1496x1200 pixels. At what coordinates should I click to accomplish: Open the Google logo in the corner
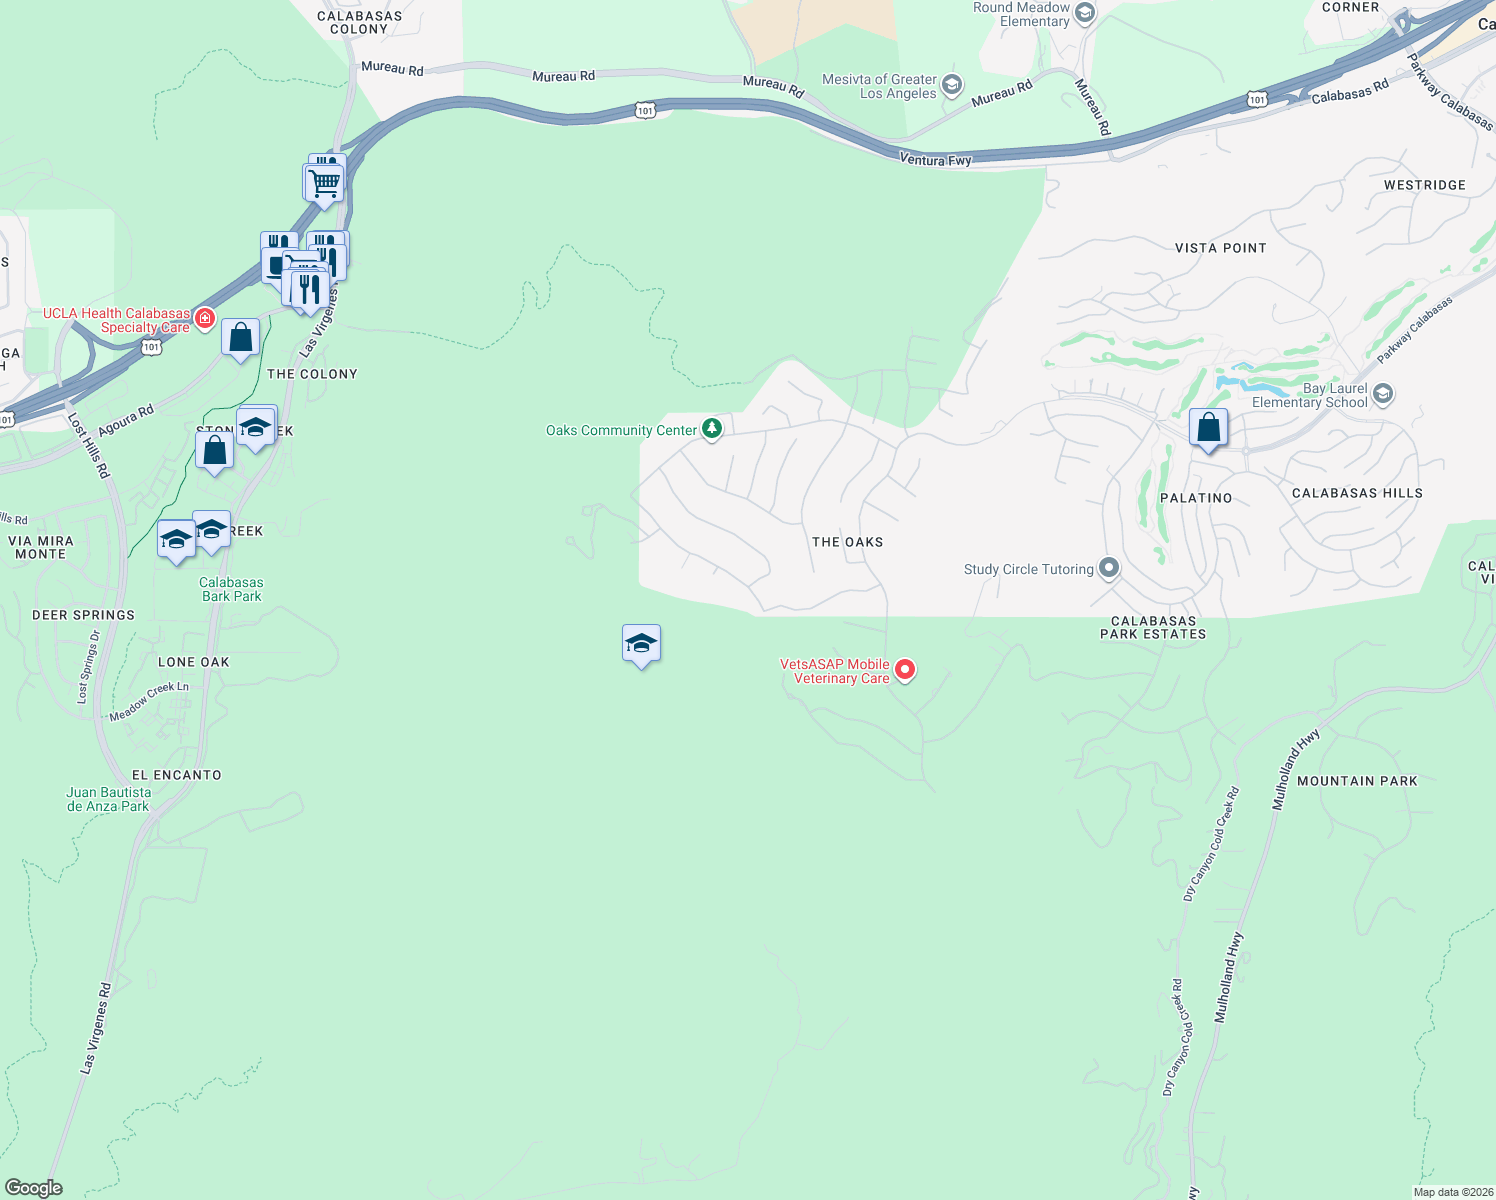(33, 1187)
